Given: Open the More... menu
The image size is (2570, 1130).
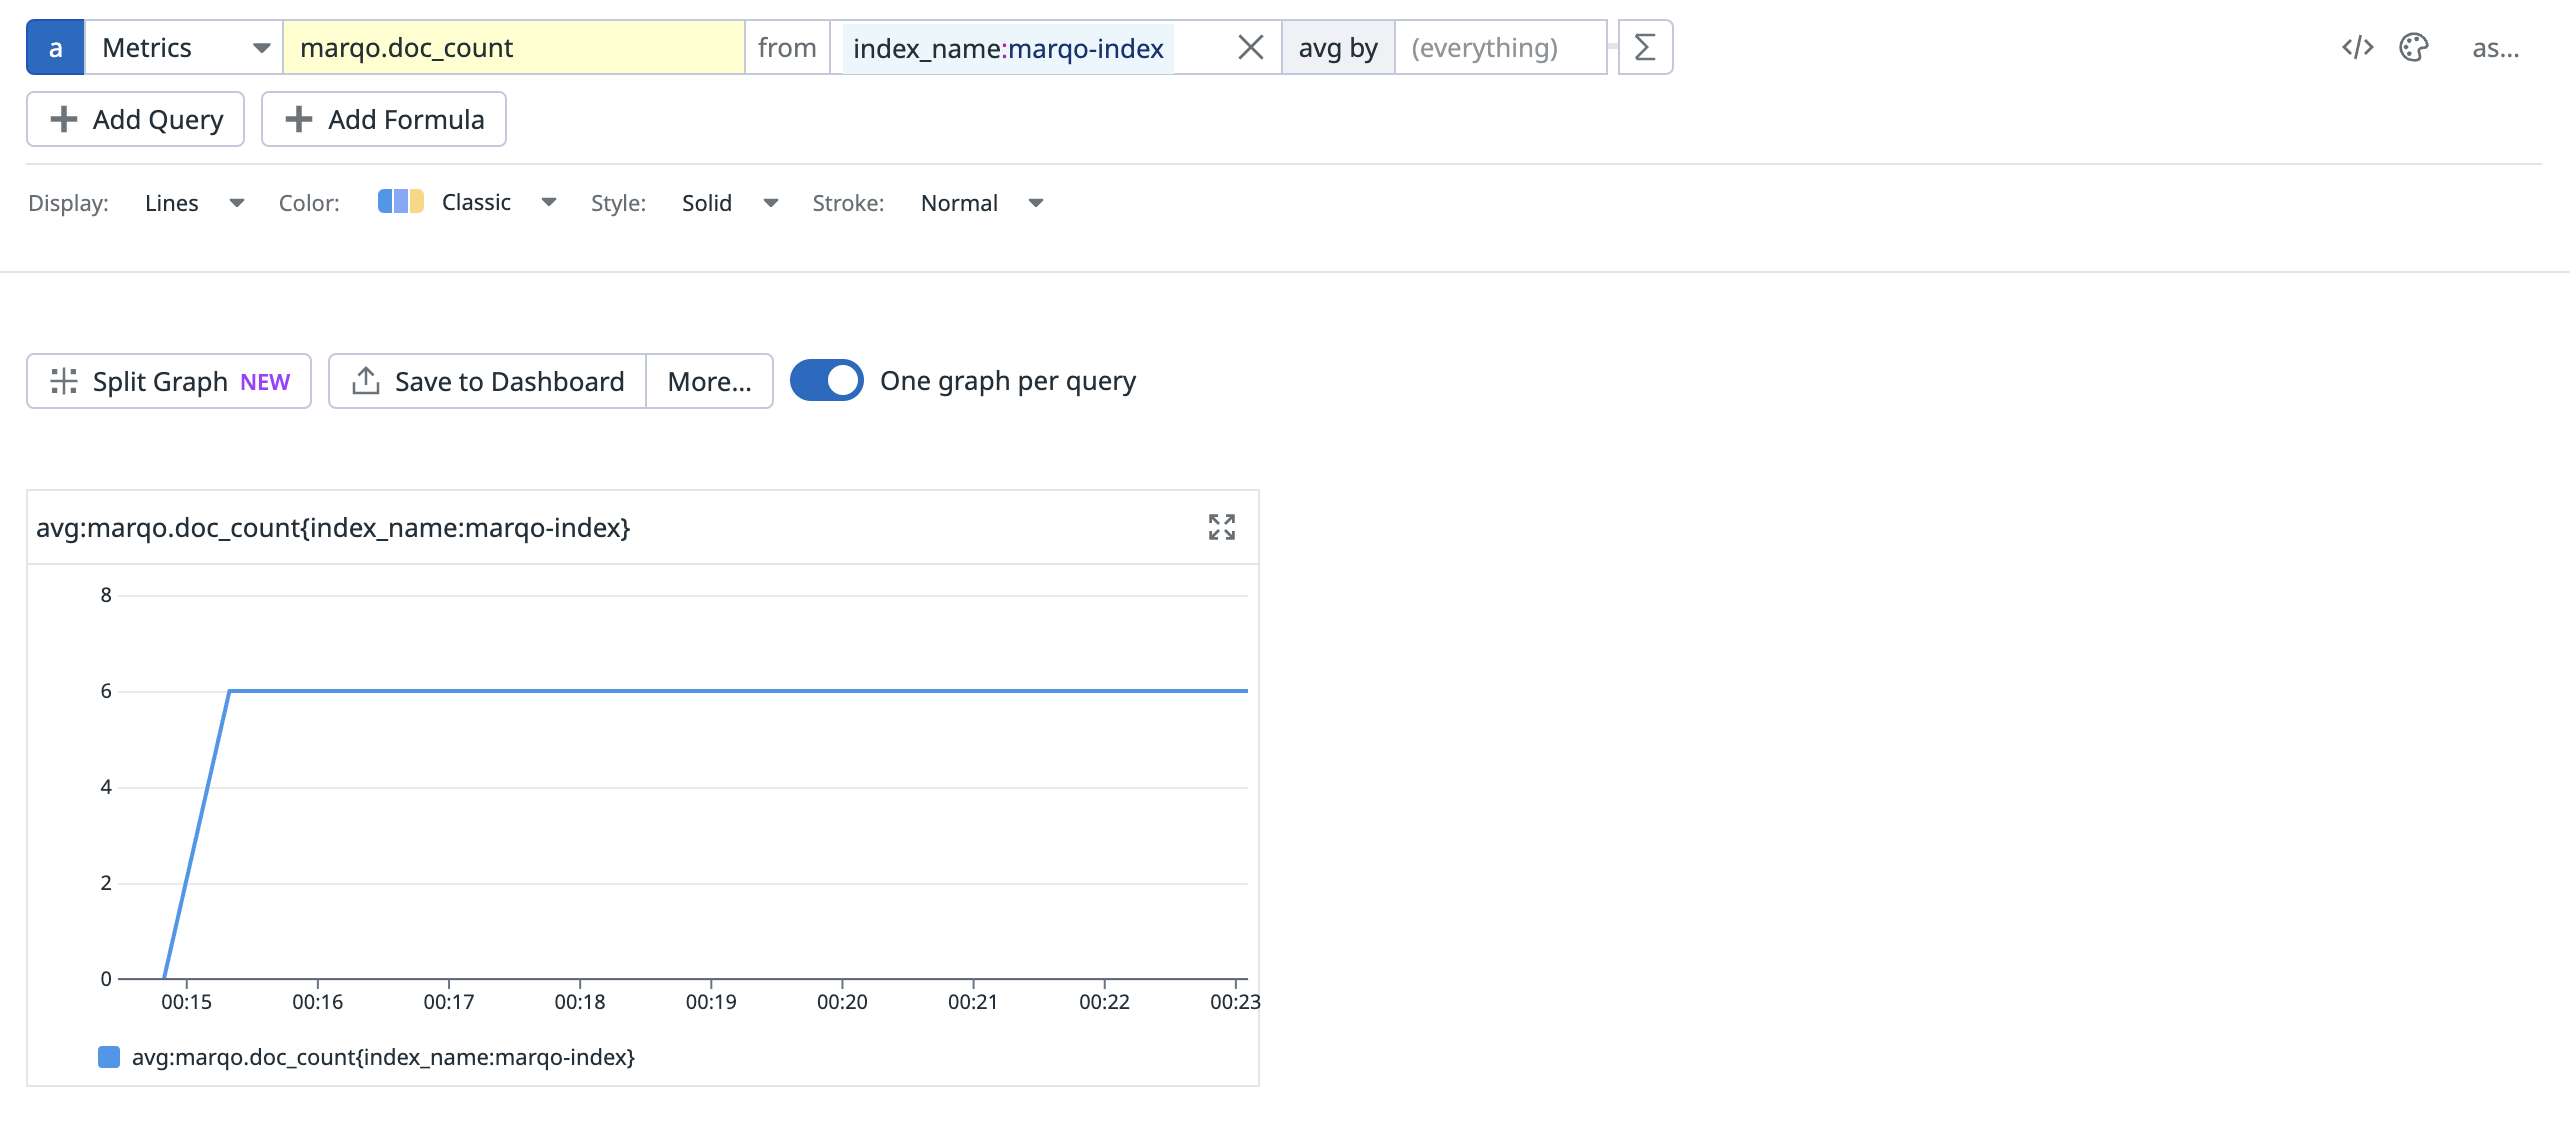Looking at the screenshot, I should pos(709,381).
